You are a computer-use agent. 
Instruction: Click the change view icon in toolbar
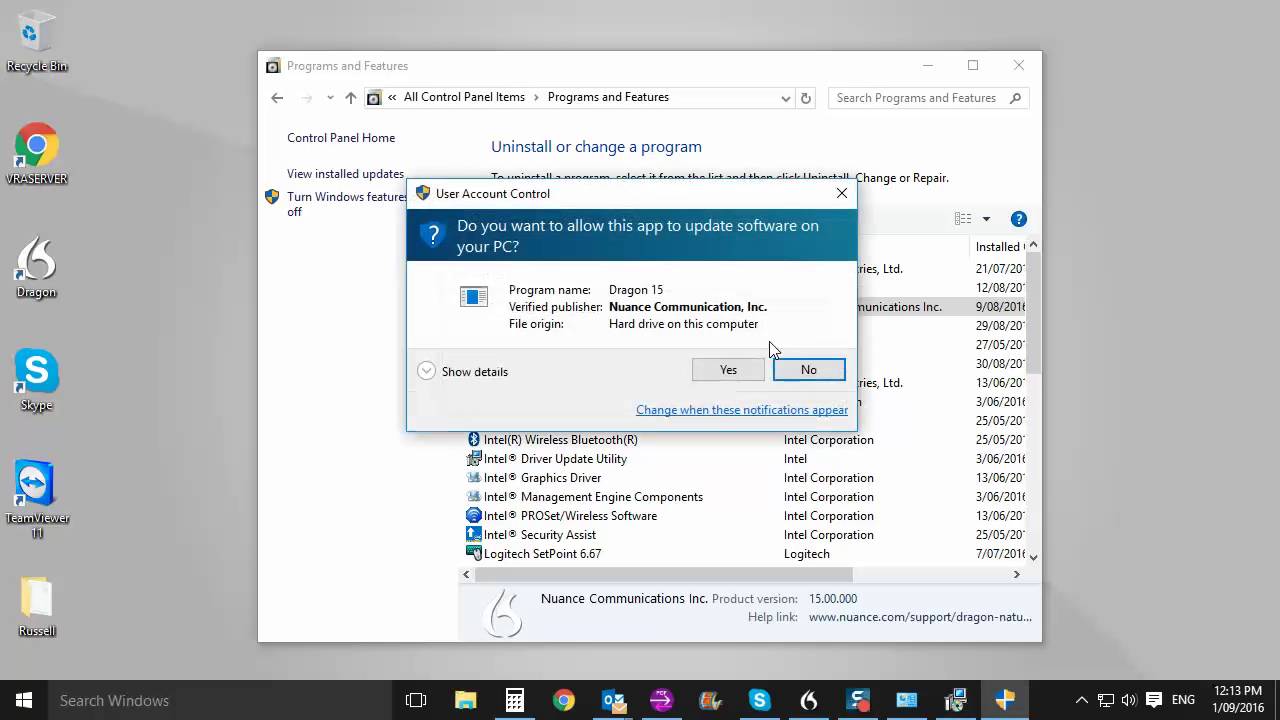pos(963,219)
